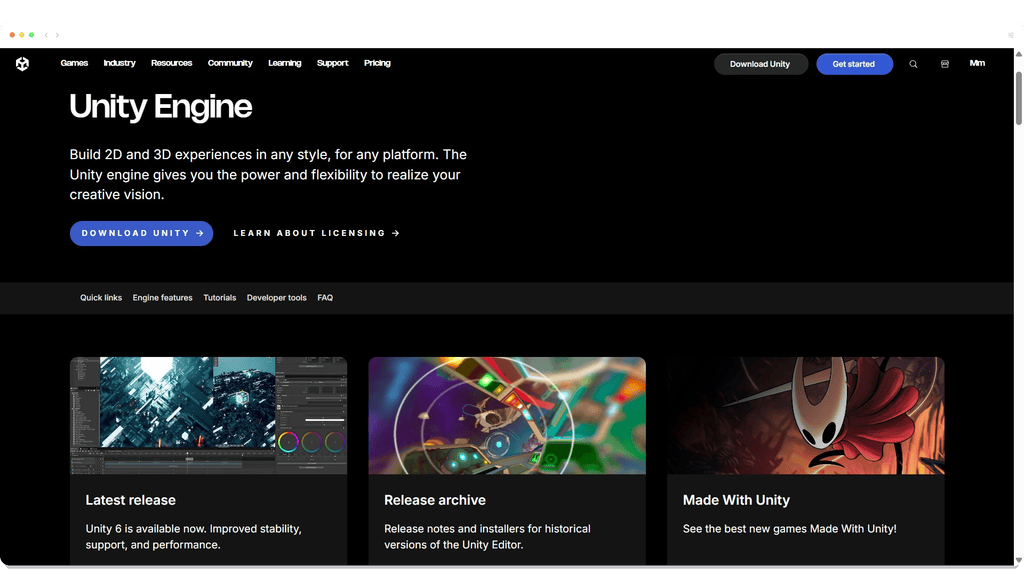
Task: Click the browser back arrow
Action: click(x=46, y=35)
